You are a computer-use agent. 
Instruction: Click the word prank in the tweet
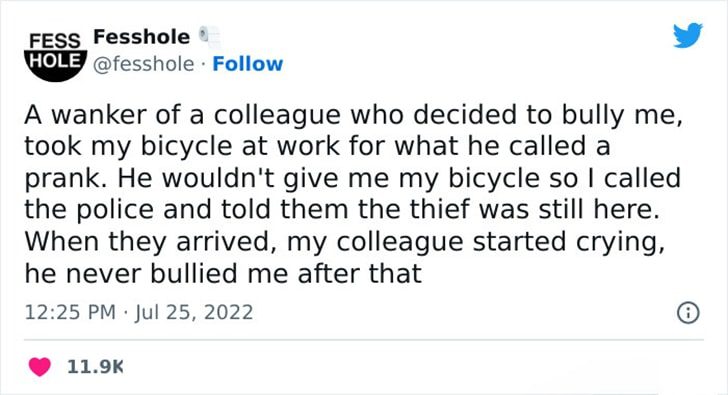(x=62, y=180)
